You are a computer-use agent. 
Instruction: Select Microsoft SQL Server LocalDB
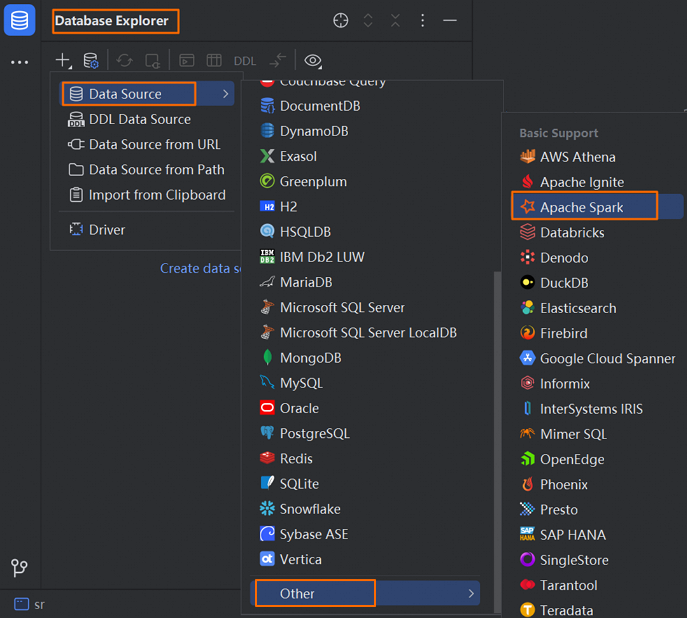365,332
